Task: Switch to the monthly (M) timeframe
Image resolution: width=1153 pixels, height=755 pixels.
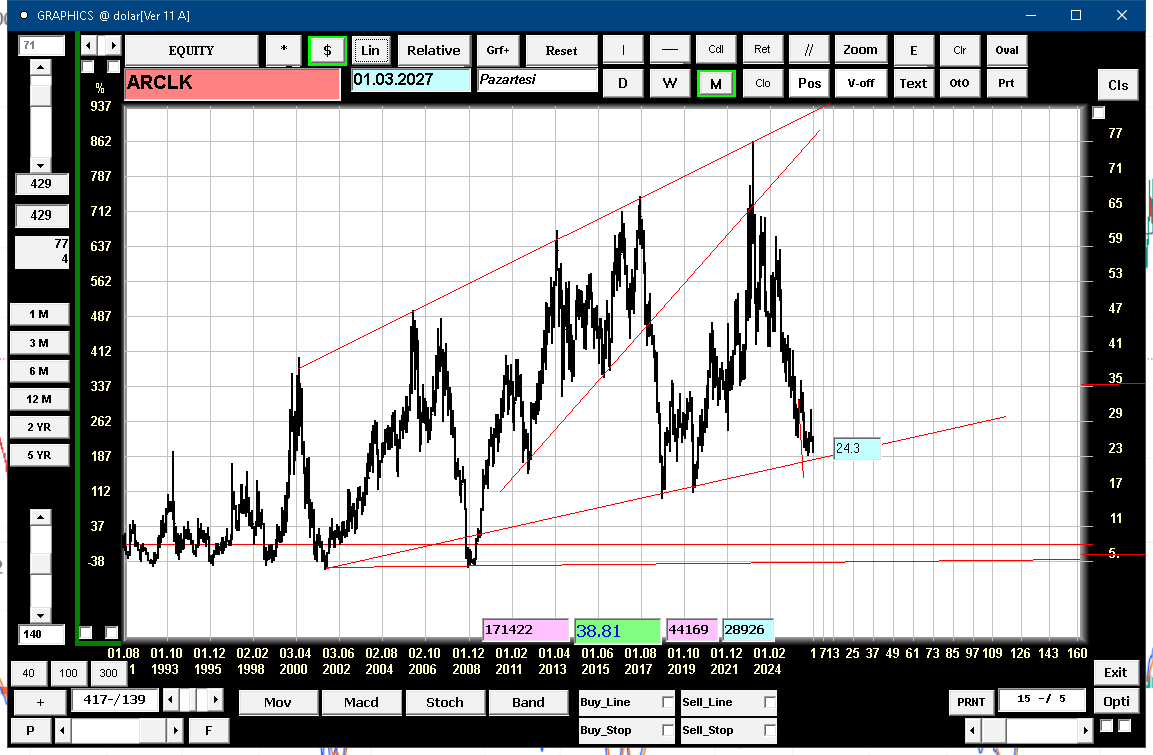Action: pyautogui.click(x=715, y=84)
